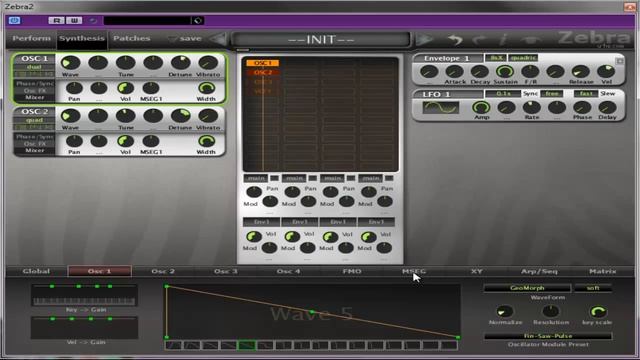Open the FMO tab

coord(352,271)
